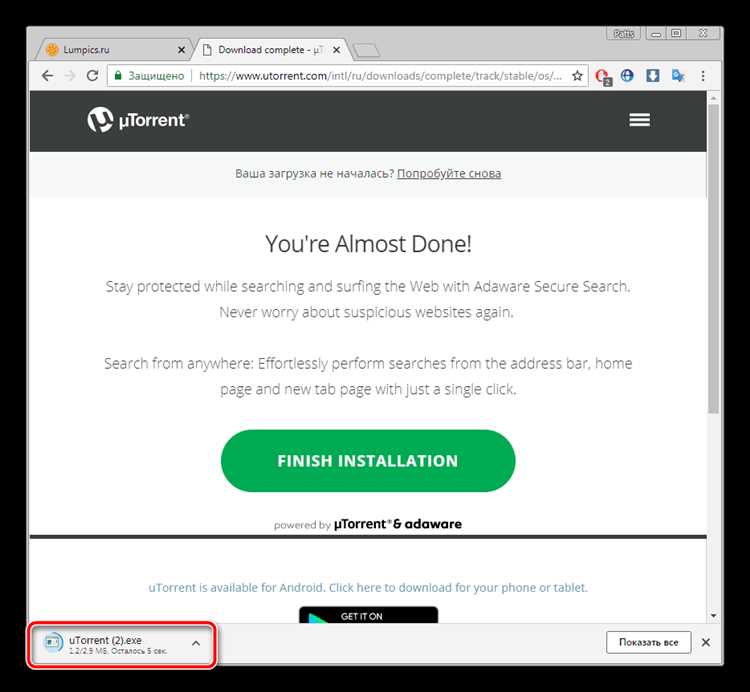Click the red extension icon with badge
Viewport: 750px width, 692px height.
pyautogui.click(x=603, y=77)
